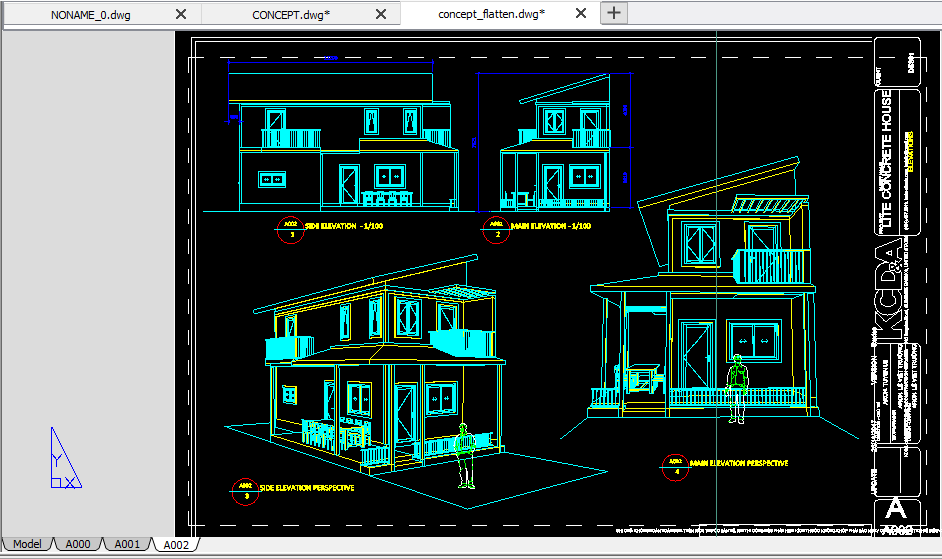Select the concept_flatten.dwg* tab
942x559 pixels.
pyautogui.click(x=491, y=14)
